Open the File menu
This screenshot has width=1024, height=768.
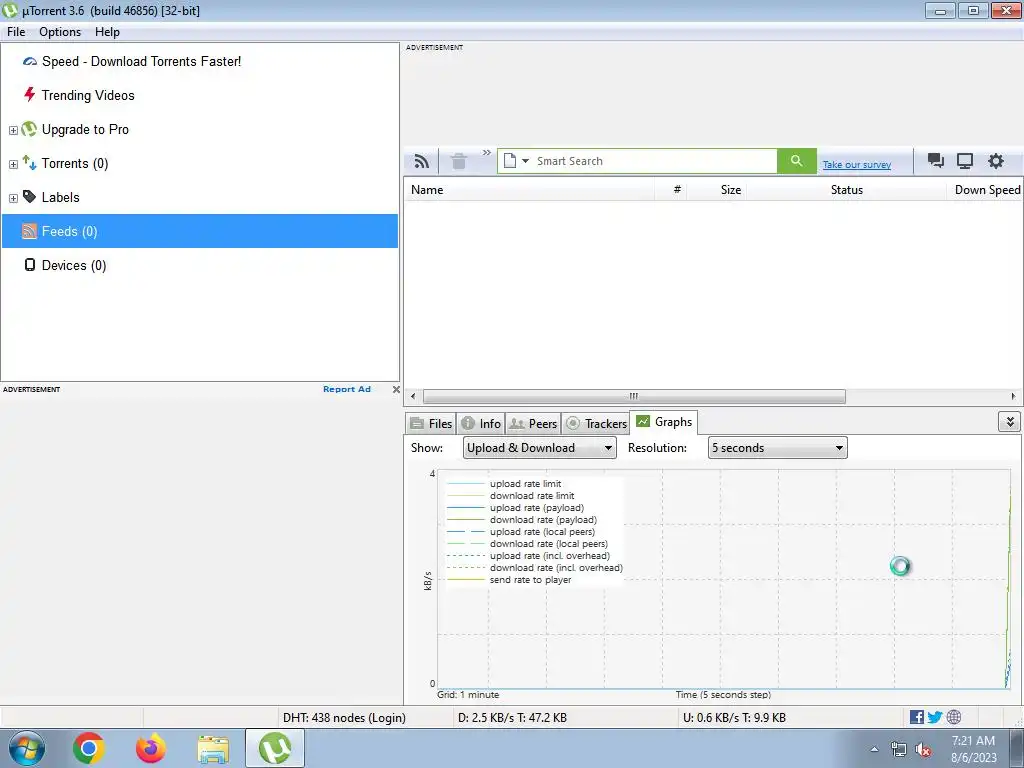(x=16, y=32)
